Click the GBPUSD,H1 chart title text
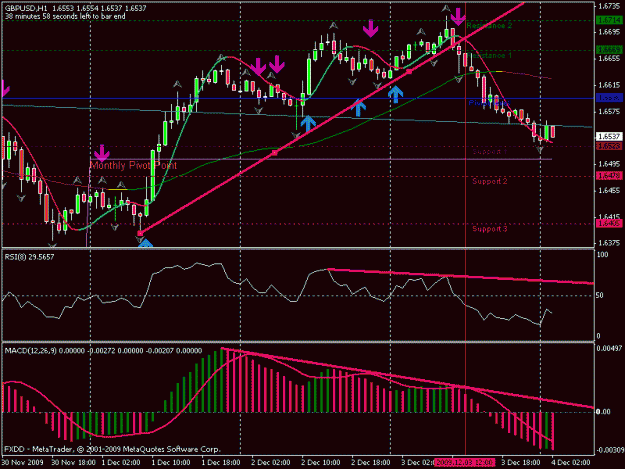 25,8
